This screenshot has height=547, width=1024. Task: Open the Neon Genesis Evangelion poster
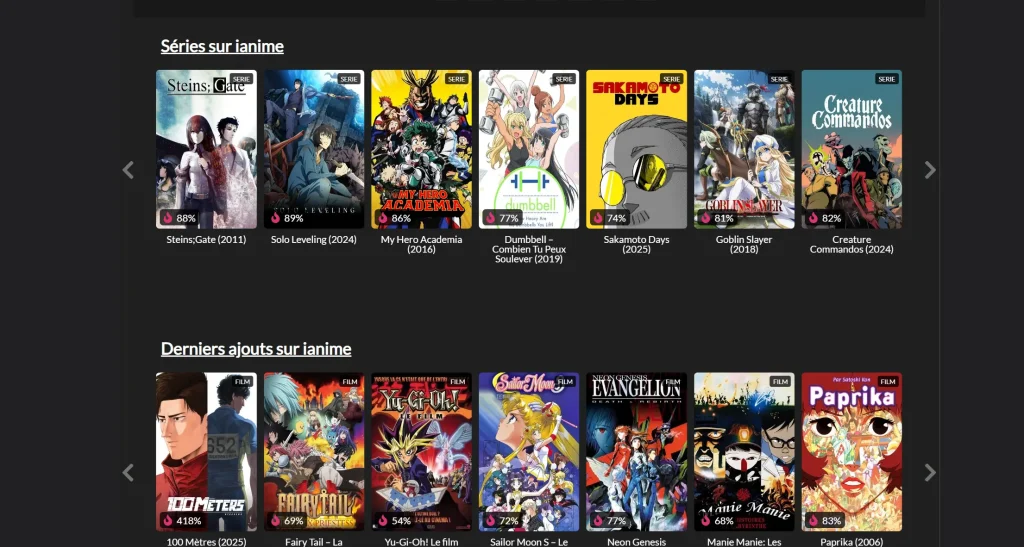[x=637, y=452]
